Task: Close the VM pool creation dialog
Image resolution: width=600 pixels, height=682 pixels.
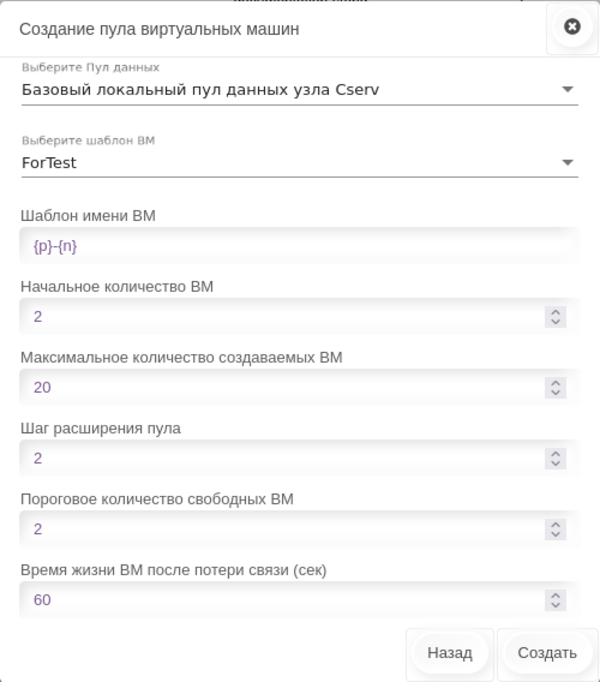Action: (572, 28)
